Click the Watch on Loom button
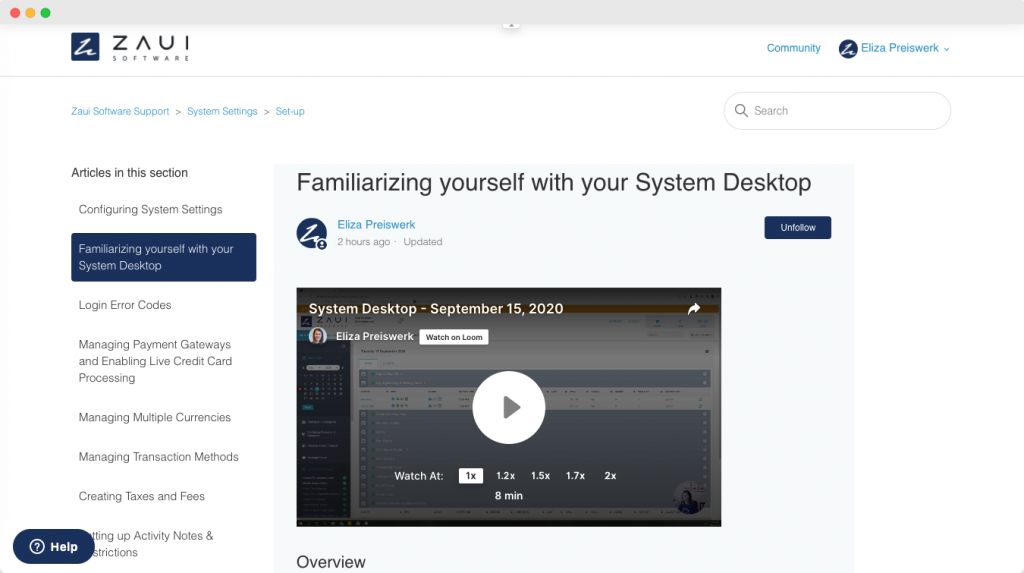This screenshot has height=573, width=1024. pyautogui.click(x=454, y=337)
